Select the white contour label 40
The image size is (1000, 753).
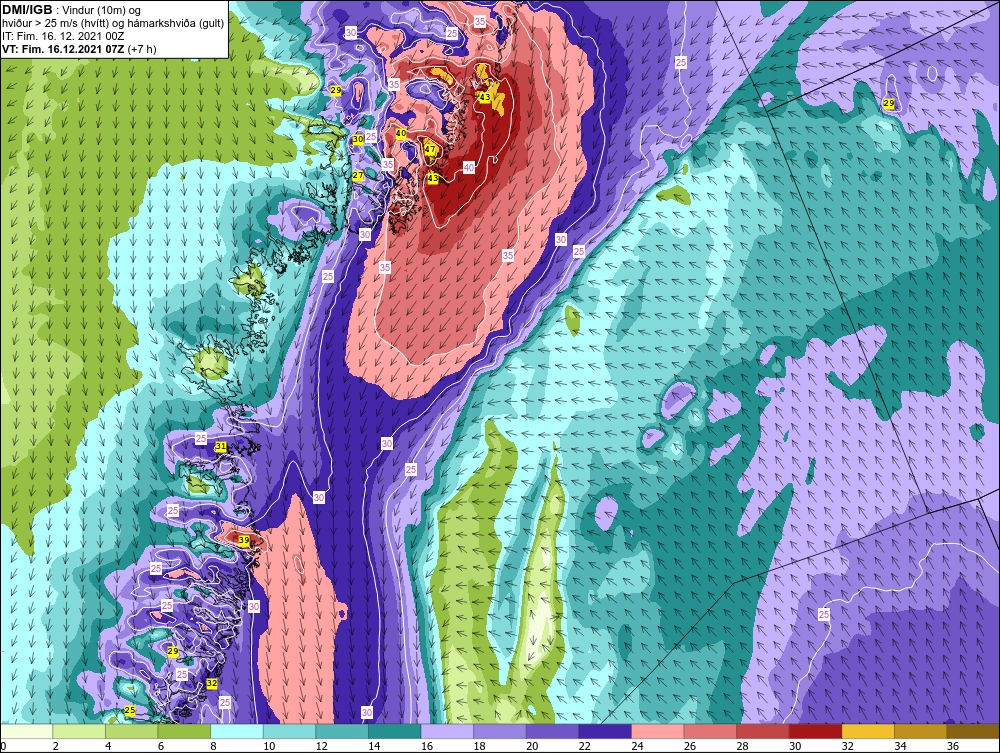(x=469, y=168)
